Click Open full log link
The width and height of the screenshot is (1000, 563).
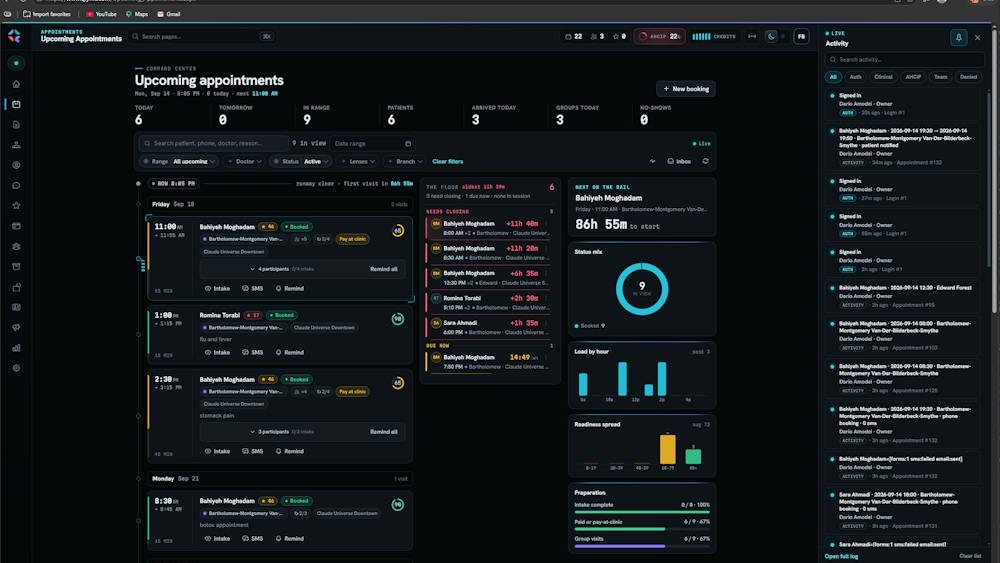(x=841, y=556)
